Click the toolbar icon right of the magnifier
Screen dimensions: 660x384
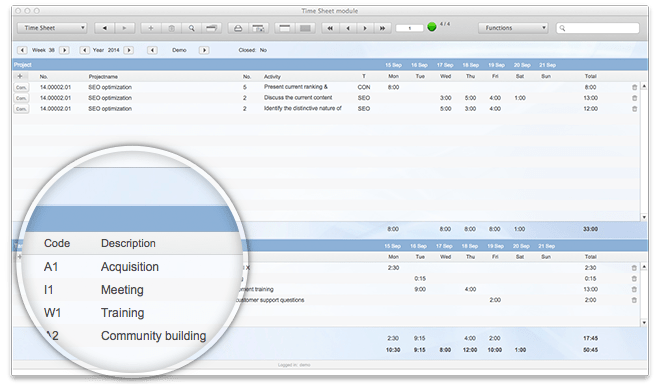click(x=211, y=28)
